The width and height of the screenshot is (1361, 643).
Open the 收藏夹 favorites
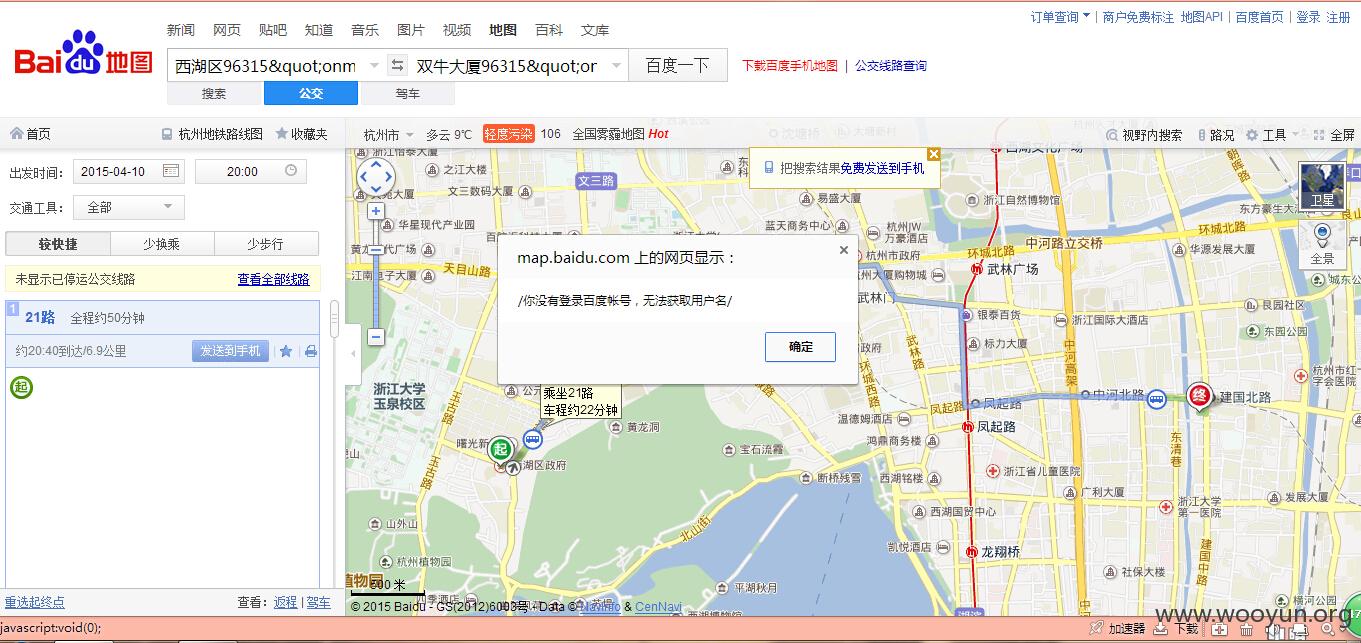tap(301, 134)
